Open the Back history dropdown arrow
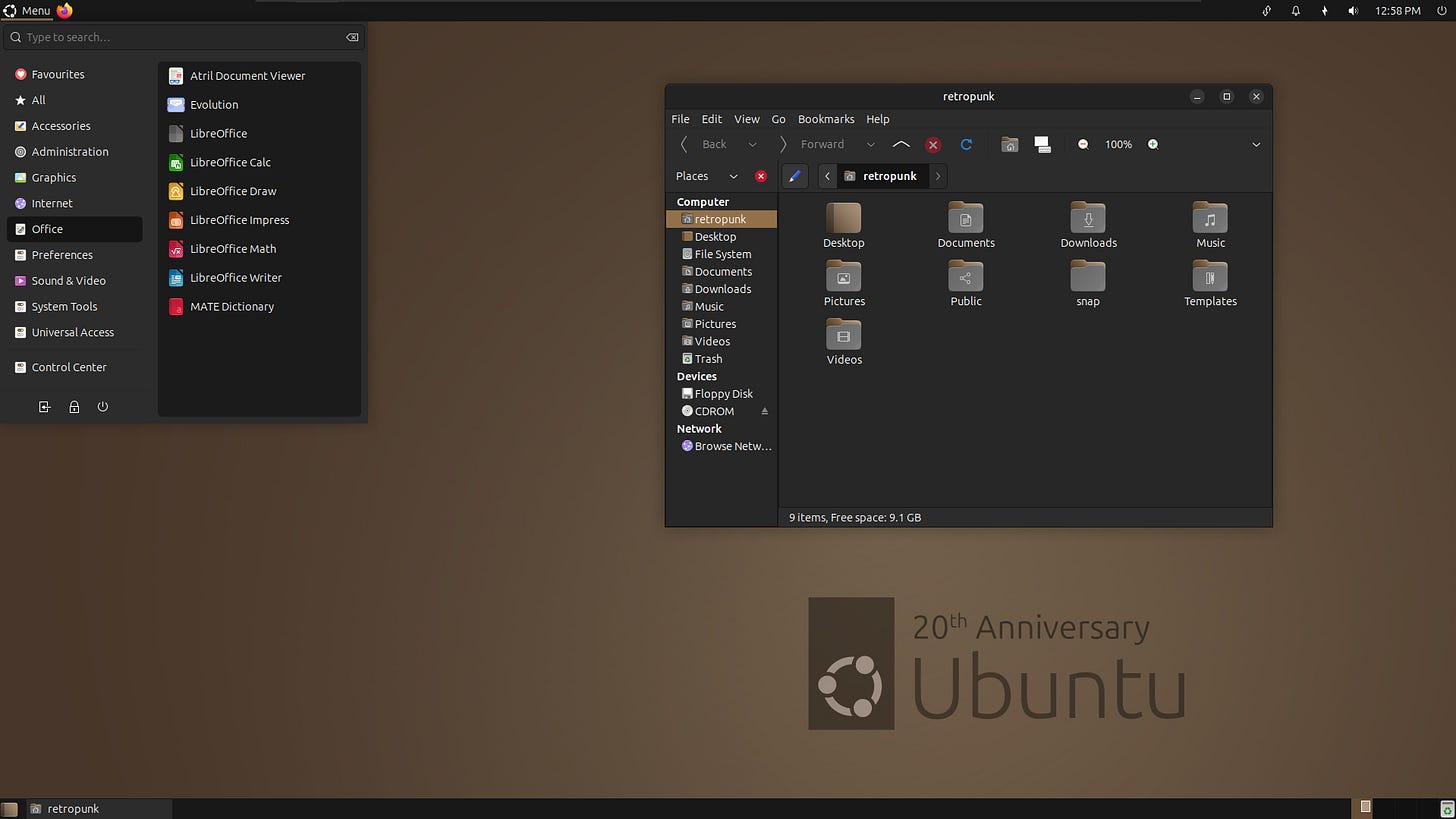 click(x=752, y=145)
